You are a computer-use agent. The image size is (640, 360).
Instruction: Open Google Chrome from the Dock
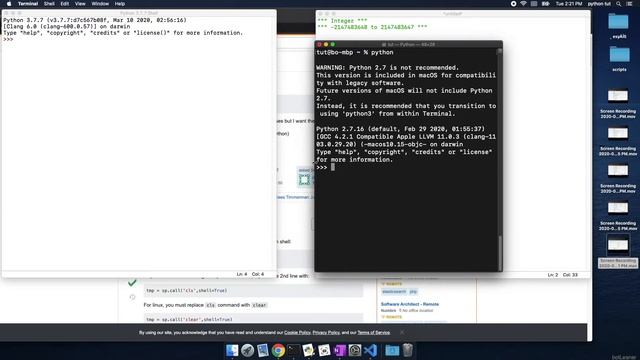pos(278,350)
